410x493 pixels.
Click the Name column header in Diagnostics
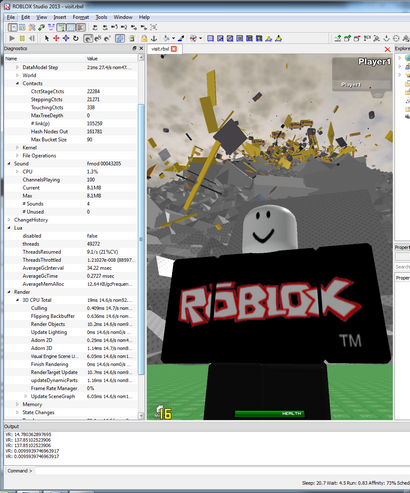coord(45,59)
